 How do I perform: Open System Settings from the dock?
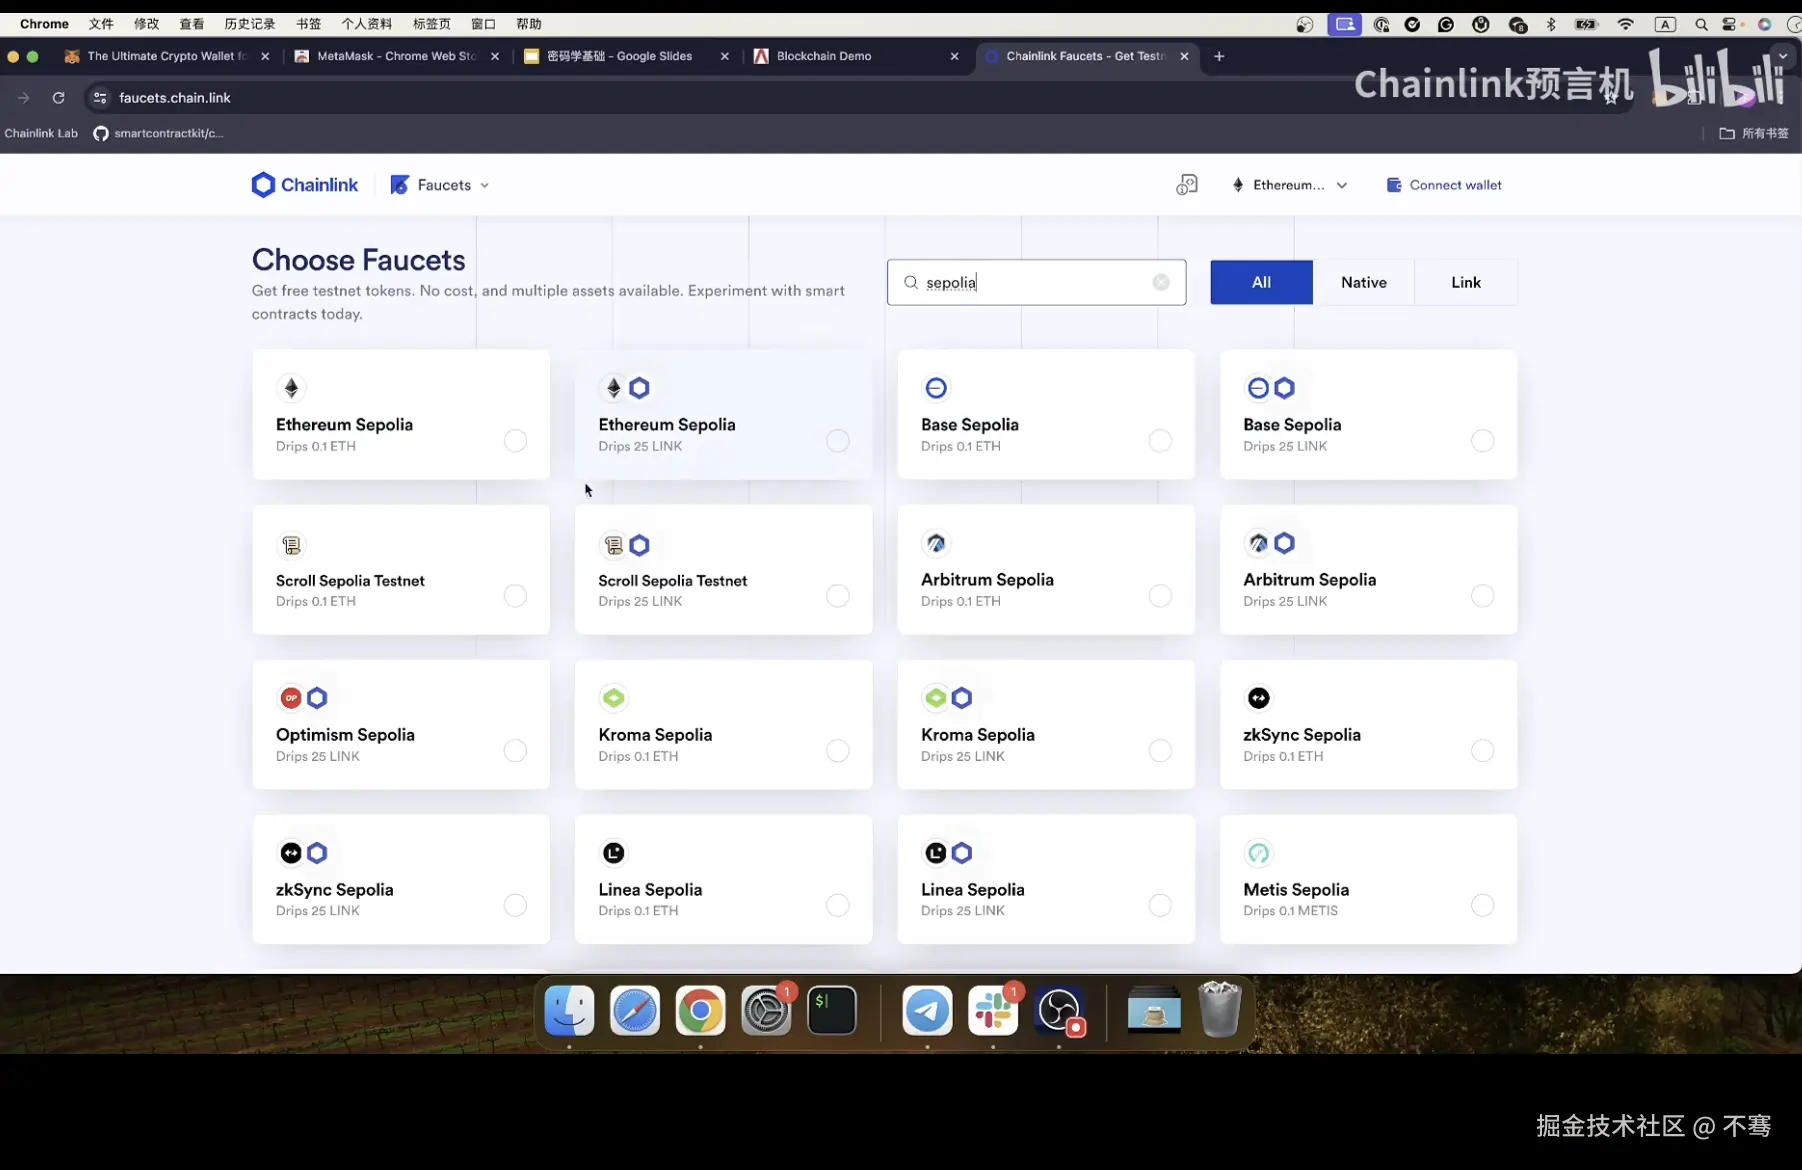pyautogui.click(x=766, y=1011)
